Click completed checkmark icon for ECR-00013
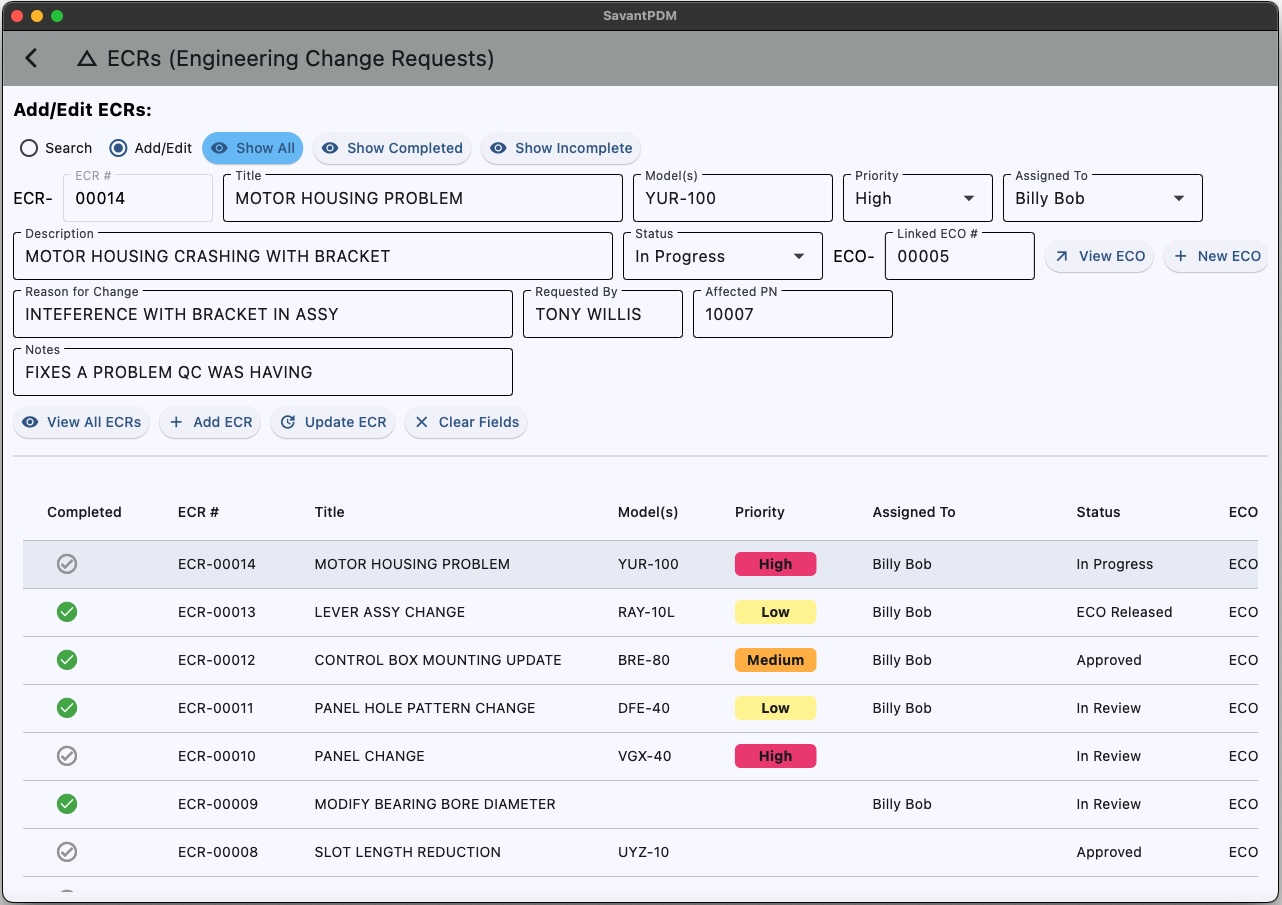 click(x=67, y=612)
